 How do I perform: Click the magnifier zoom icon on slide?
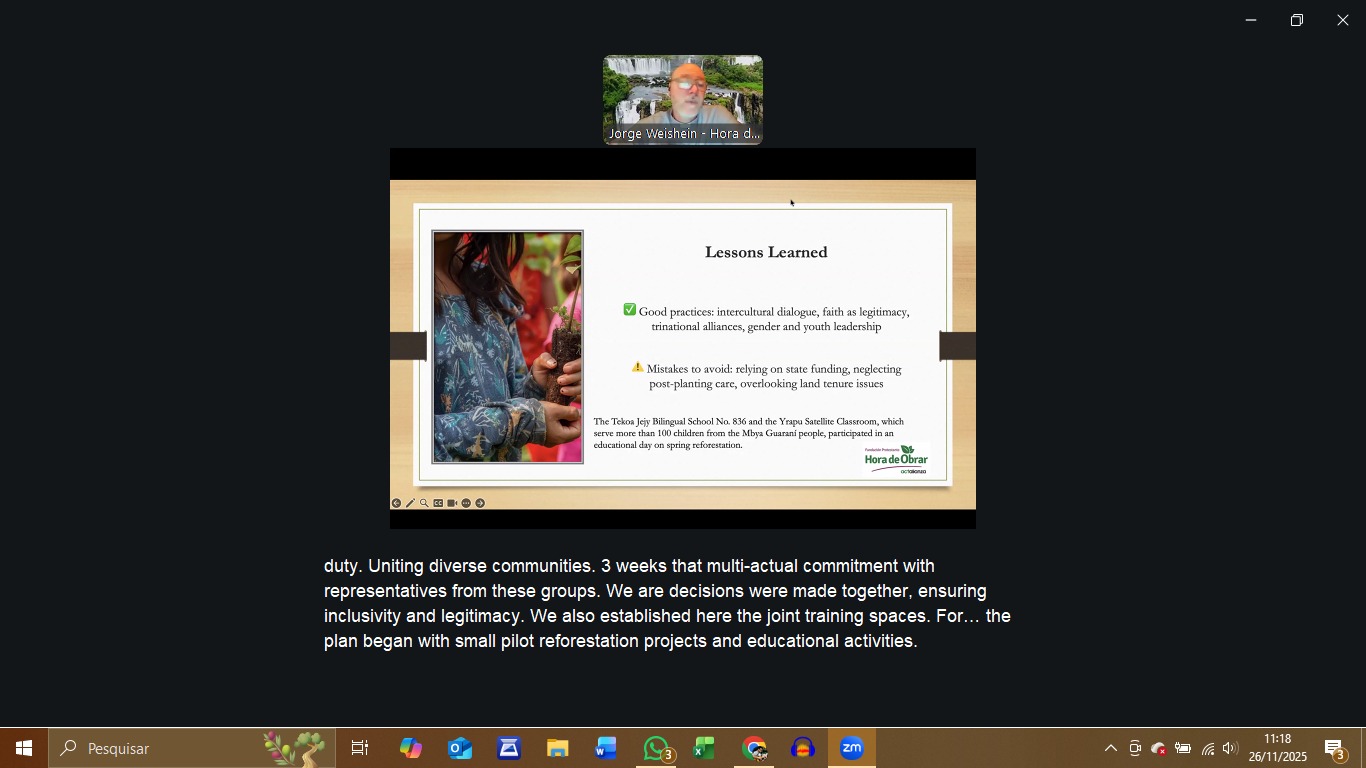[424, 503]
